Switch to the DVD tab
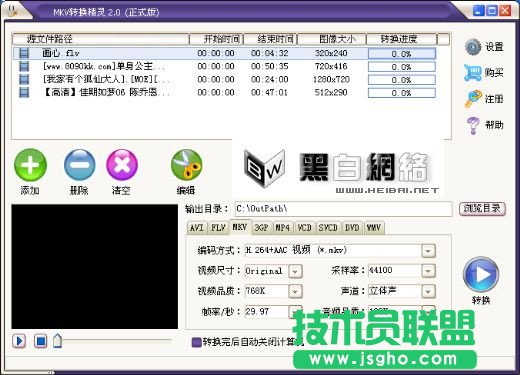The width and height of the screenshot is (520, 375). point(352,228)
